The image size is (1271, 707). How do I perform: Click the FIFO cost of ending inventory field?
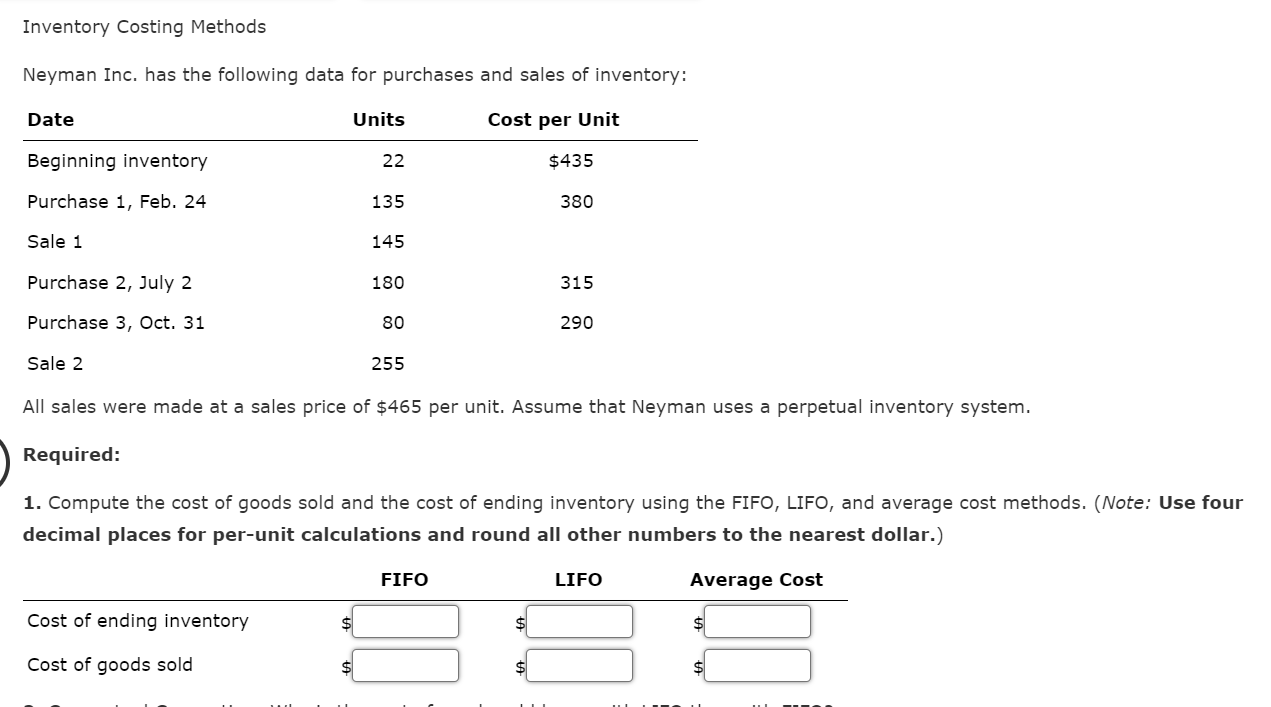tap(405, 621)
